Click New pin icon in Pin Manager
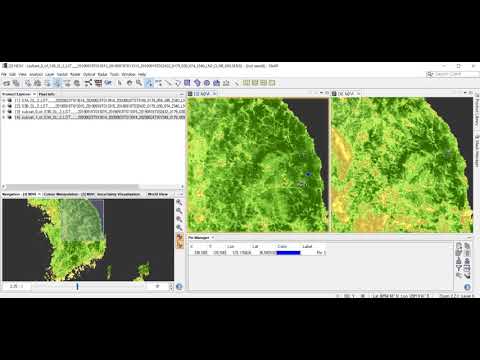Screen dimensions: 480x360 pos(459,246)
